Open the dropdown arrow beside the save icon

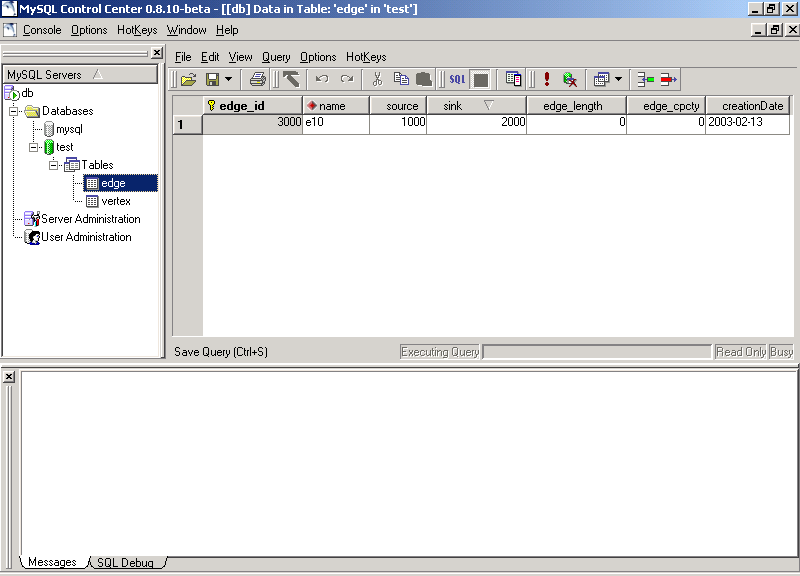228,80
